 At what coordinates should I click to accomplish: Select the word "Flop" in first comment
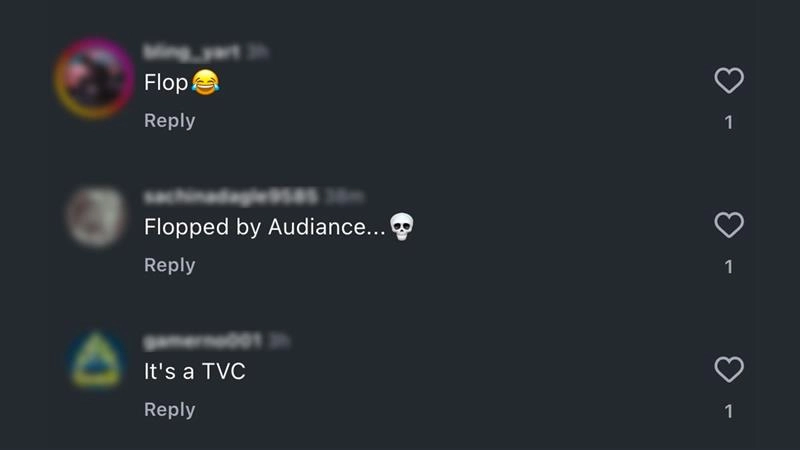[x=166, y=83]
